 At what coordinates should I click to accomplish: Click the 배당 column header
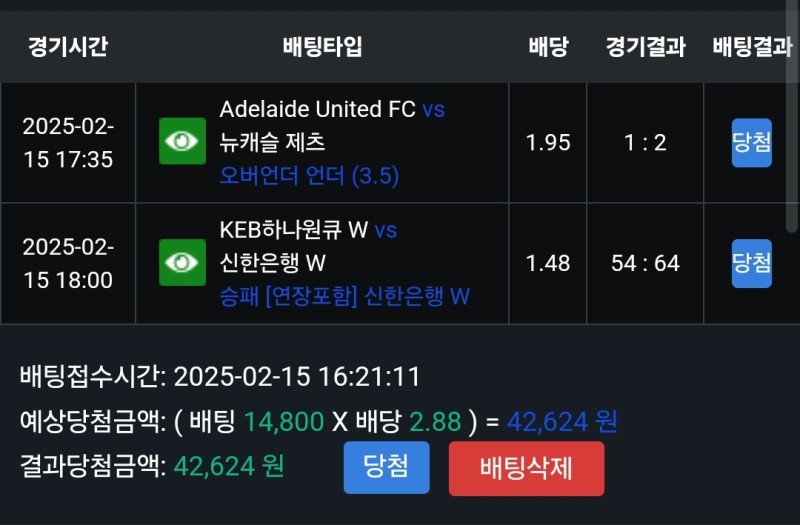[x=548, y=46]
